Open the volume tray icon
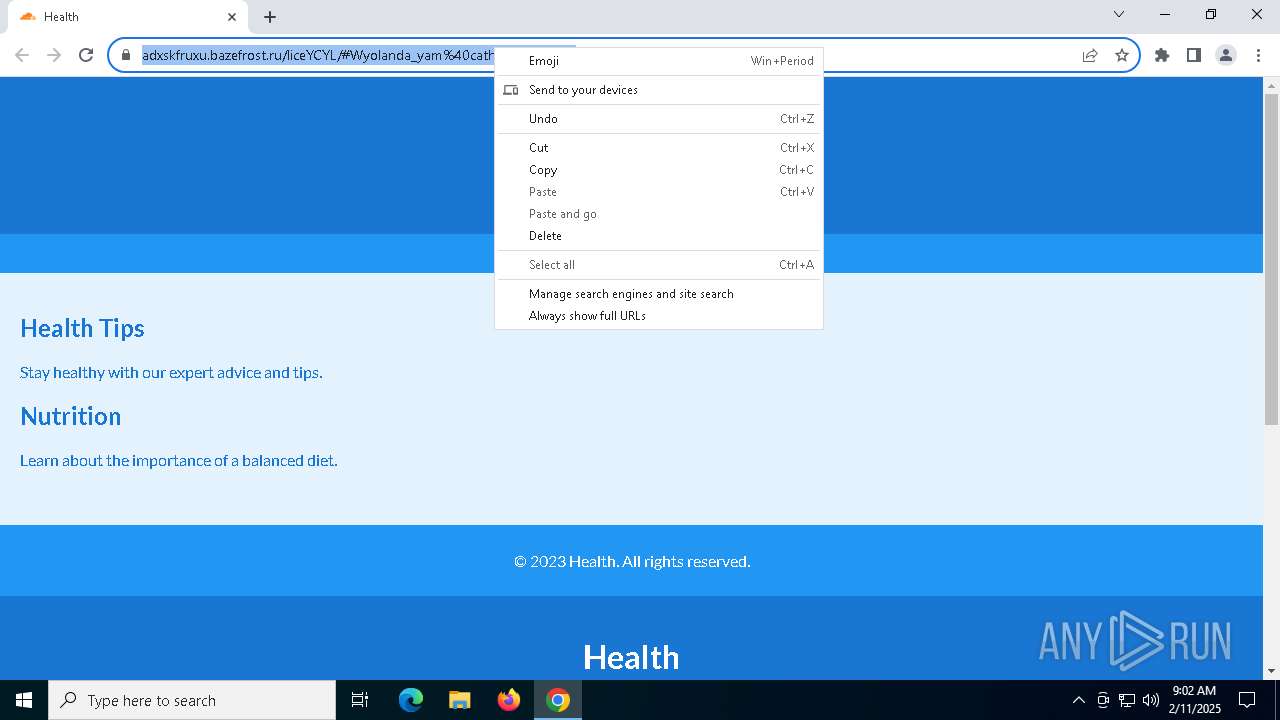Screen dimensions: 1280x720 pos(1151,700)
